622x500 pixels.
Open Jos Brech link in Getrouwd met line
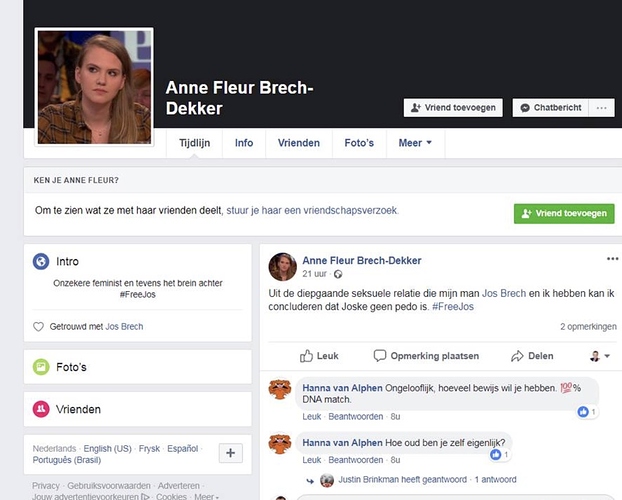point(124,327)
